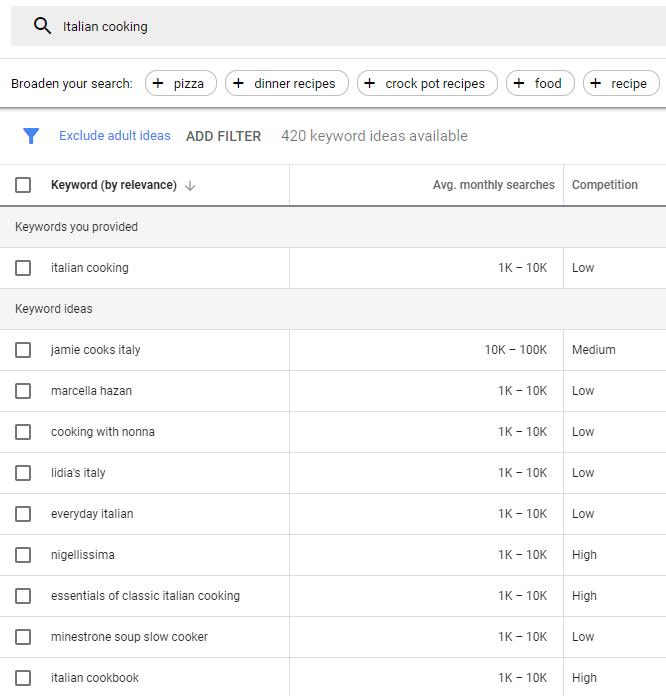Sort by Keyword (by relevance) header

pyautogui.click(x=113, y=185)
